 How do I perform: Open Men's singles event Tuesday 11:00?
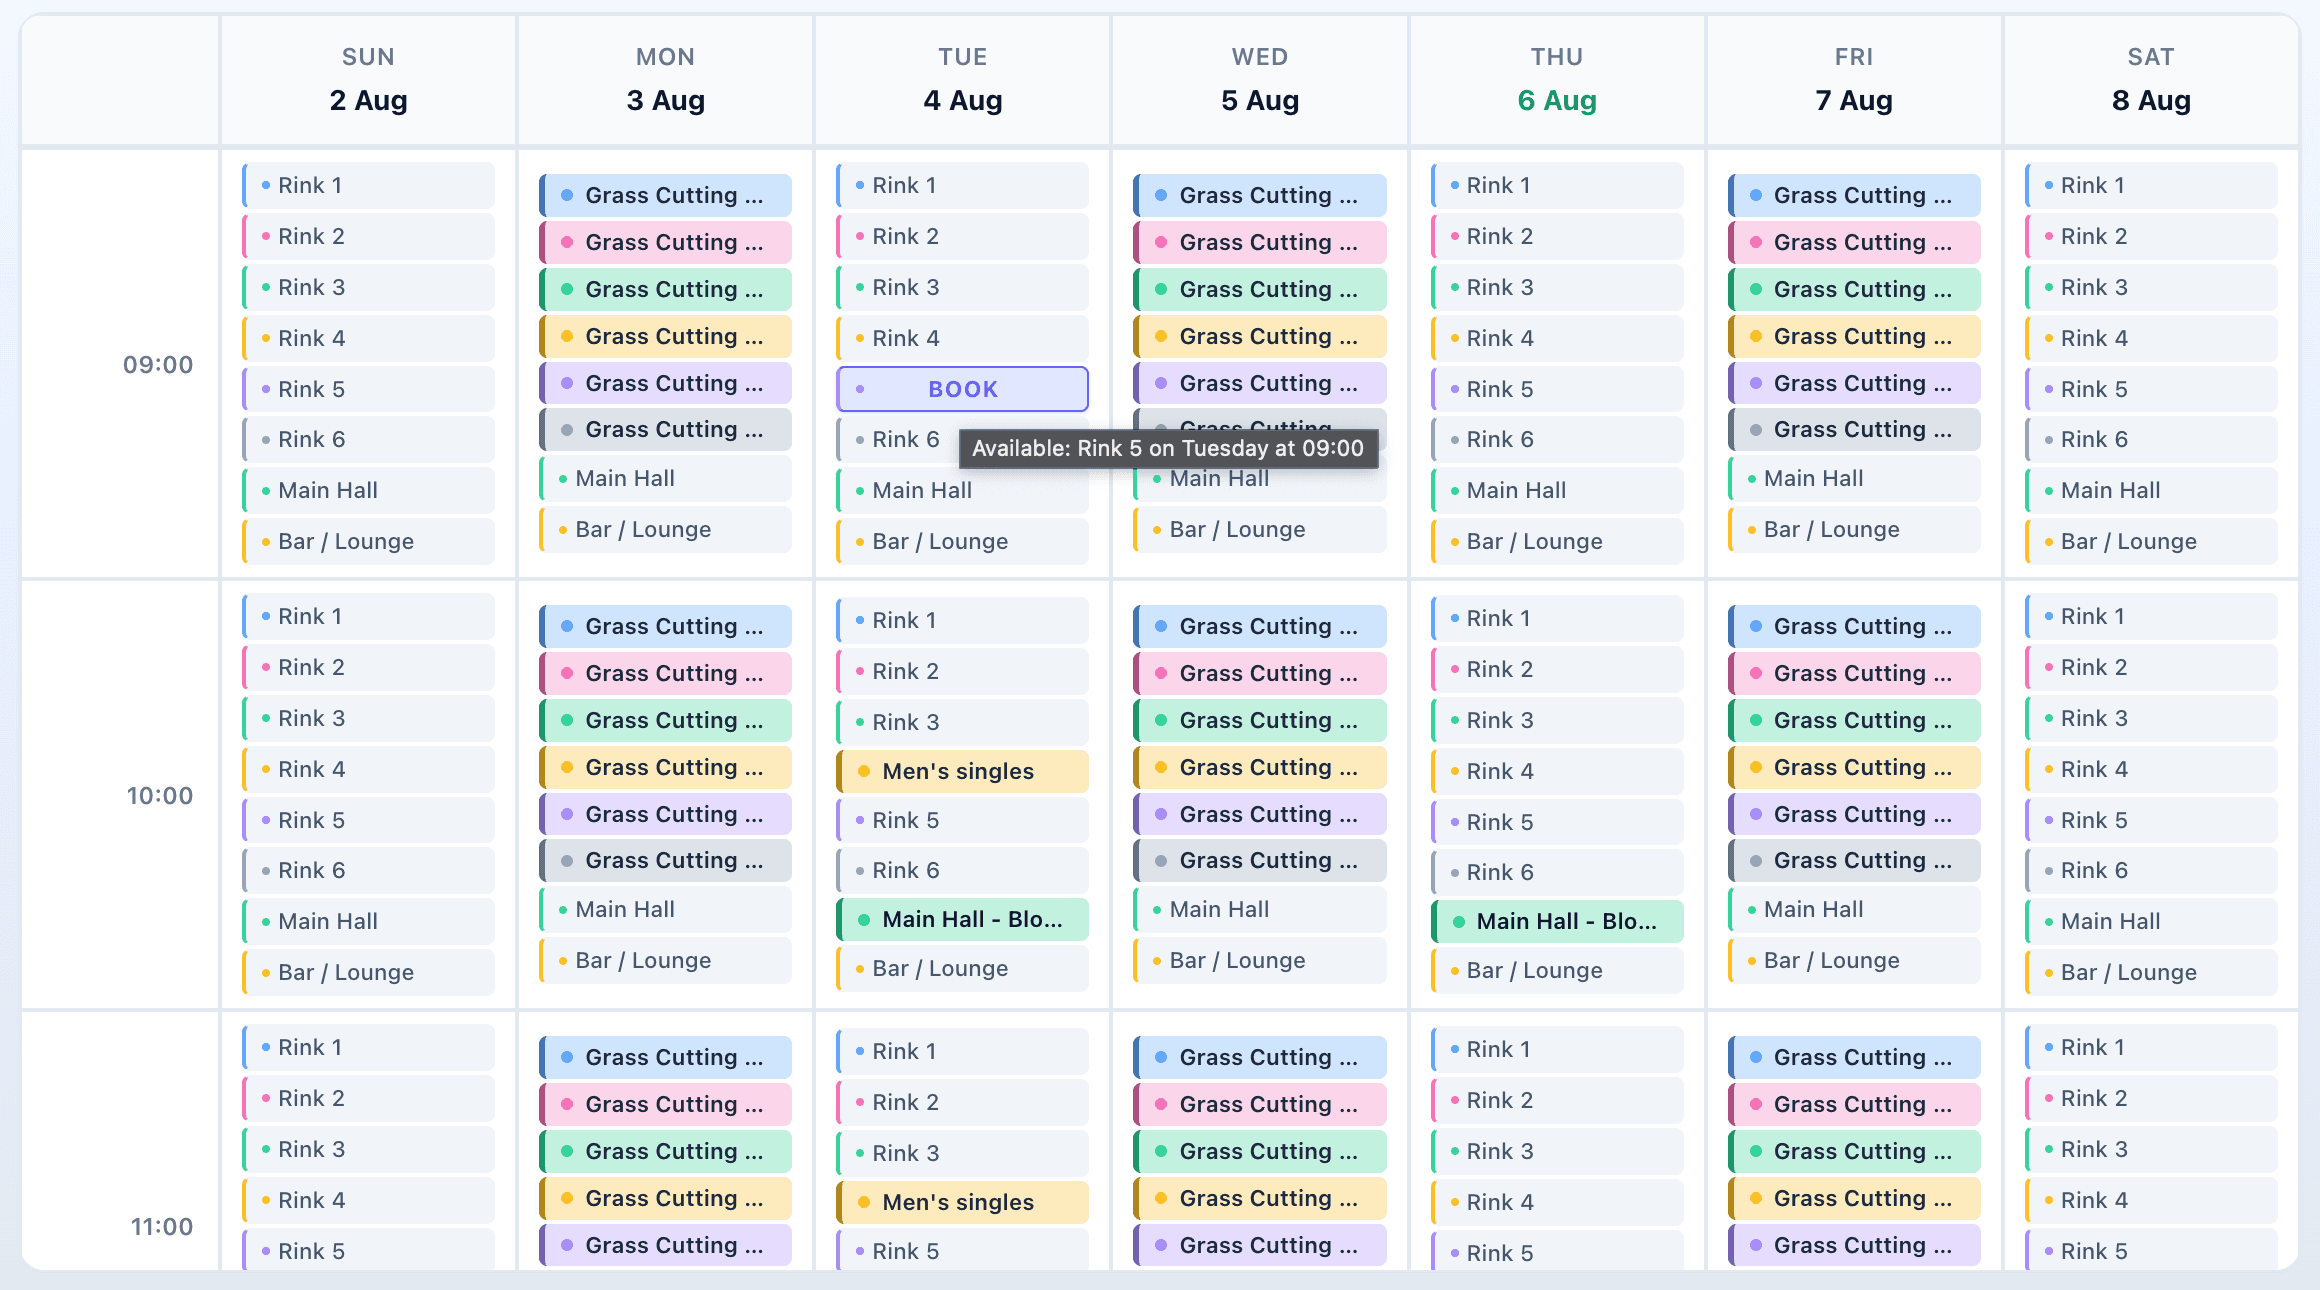[962, 1202]
